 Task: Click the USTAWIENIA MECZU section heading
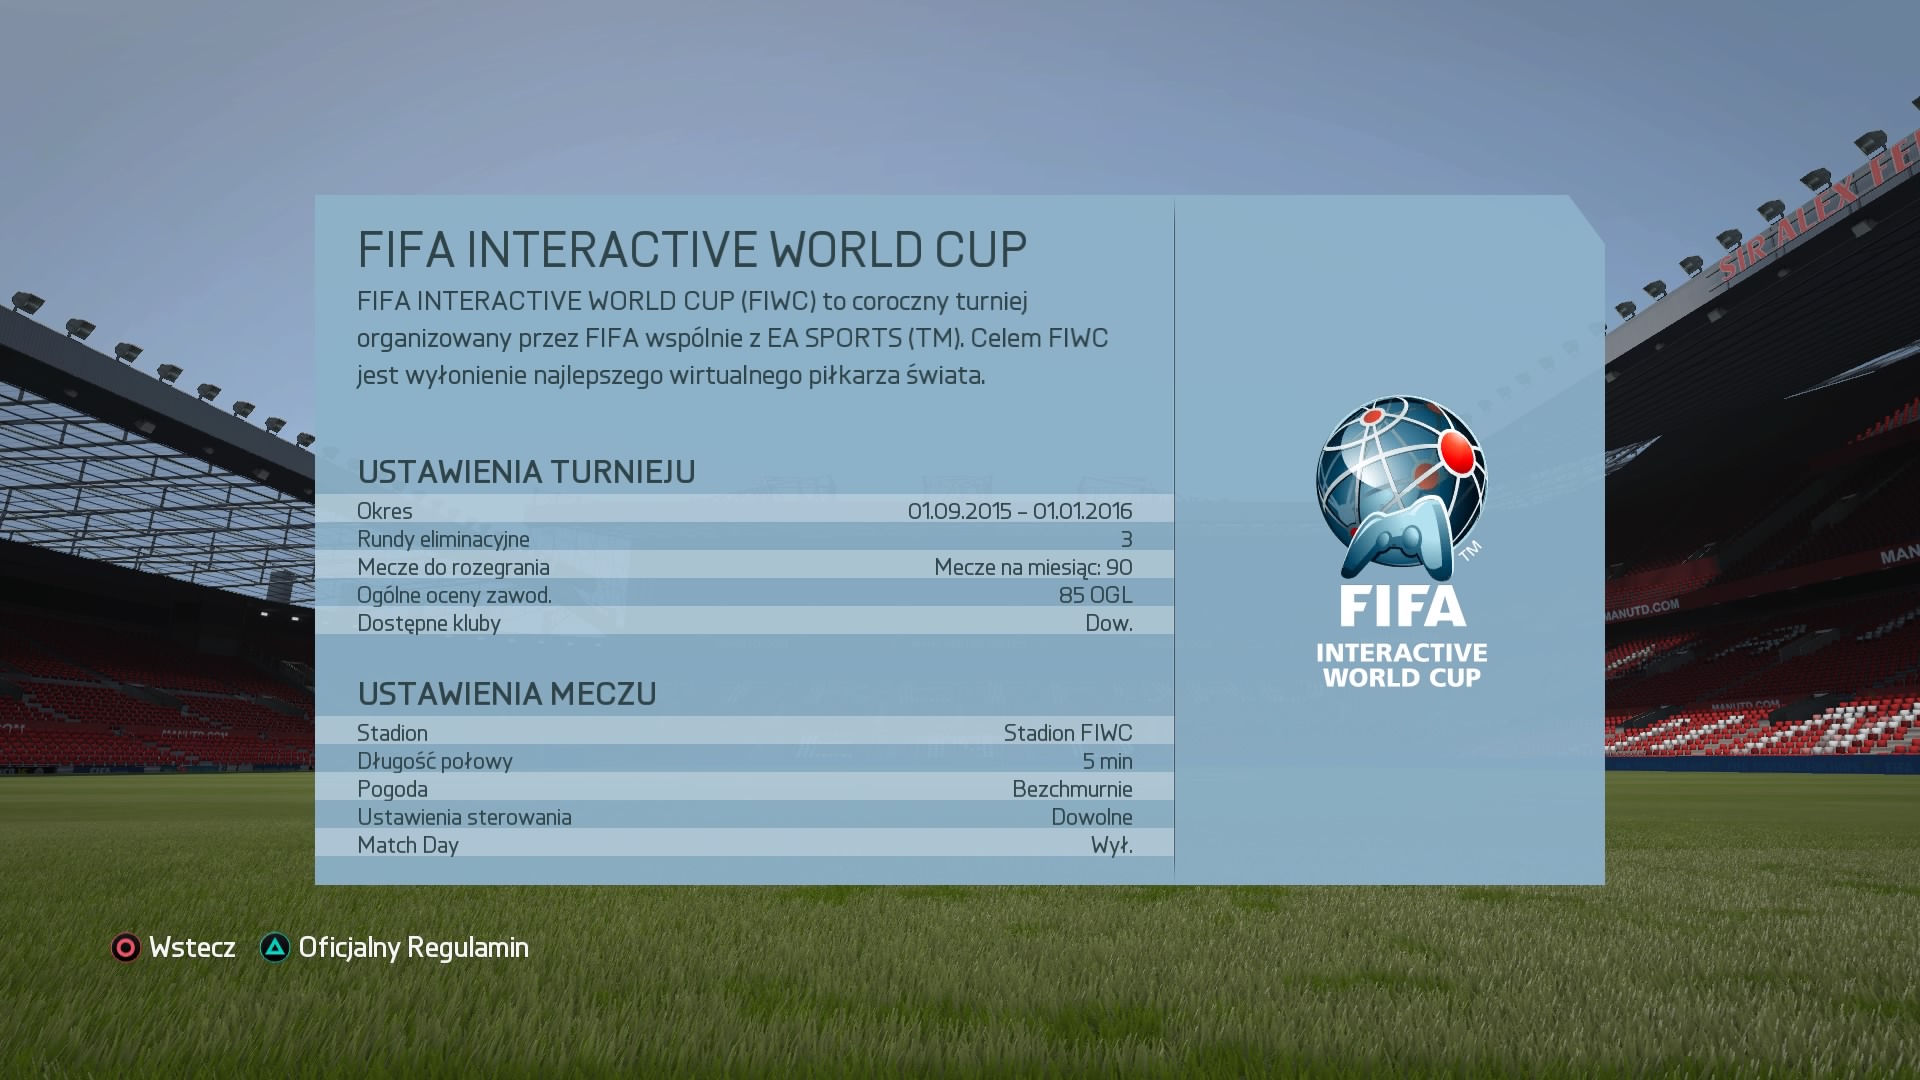(x=507, y=694)
